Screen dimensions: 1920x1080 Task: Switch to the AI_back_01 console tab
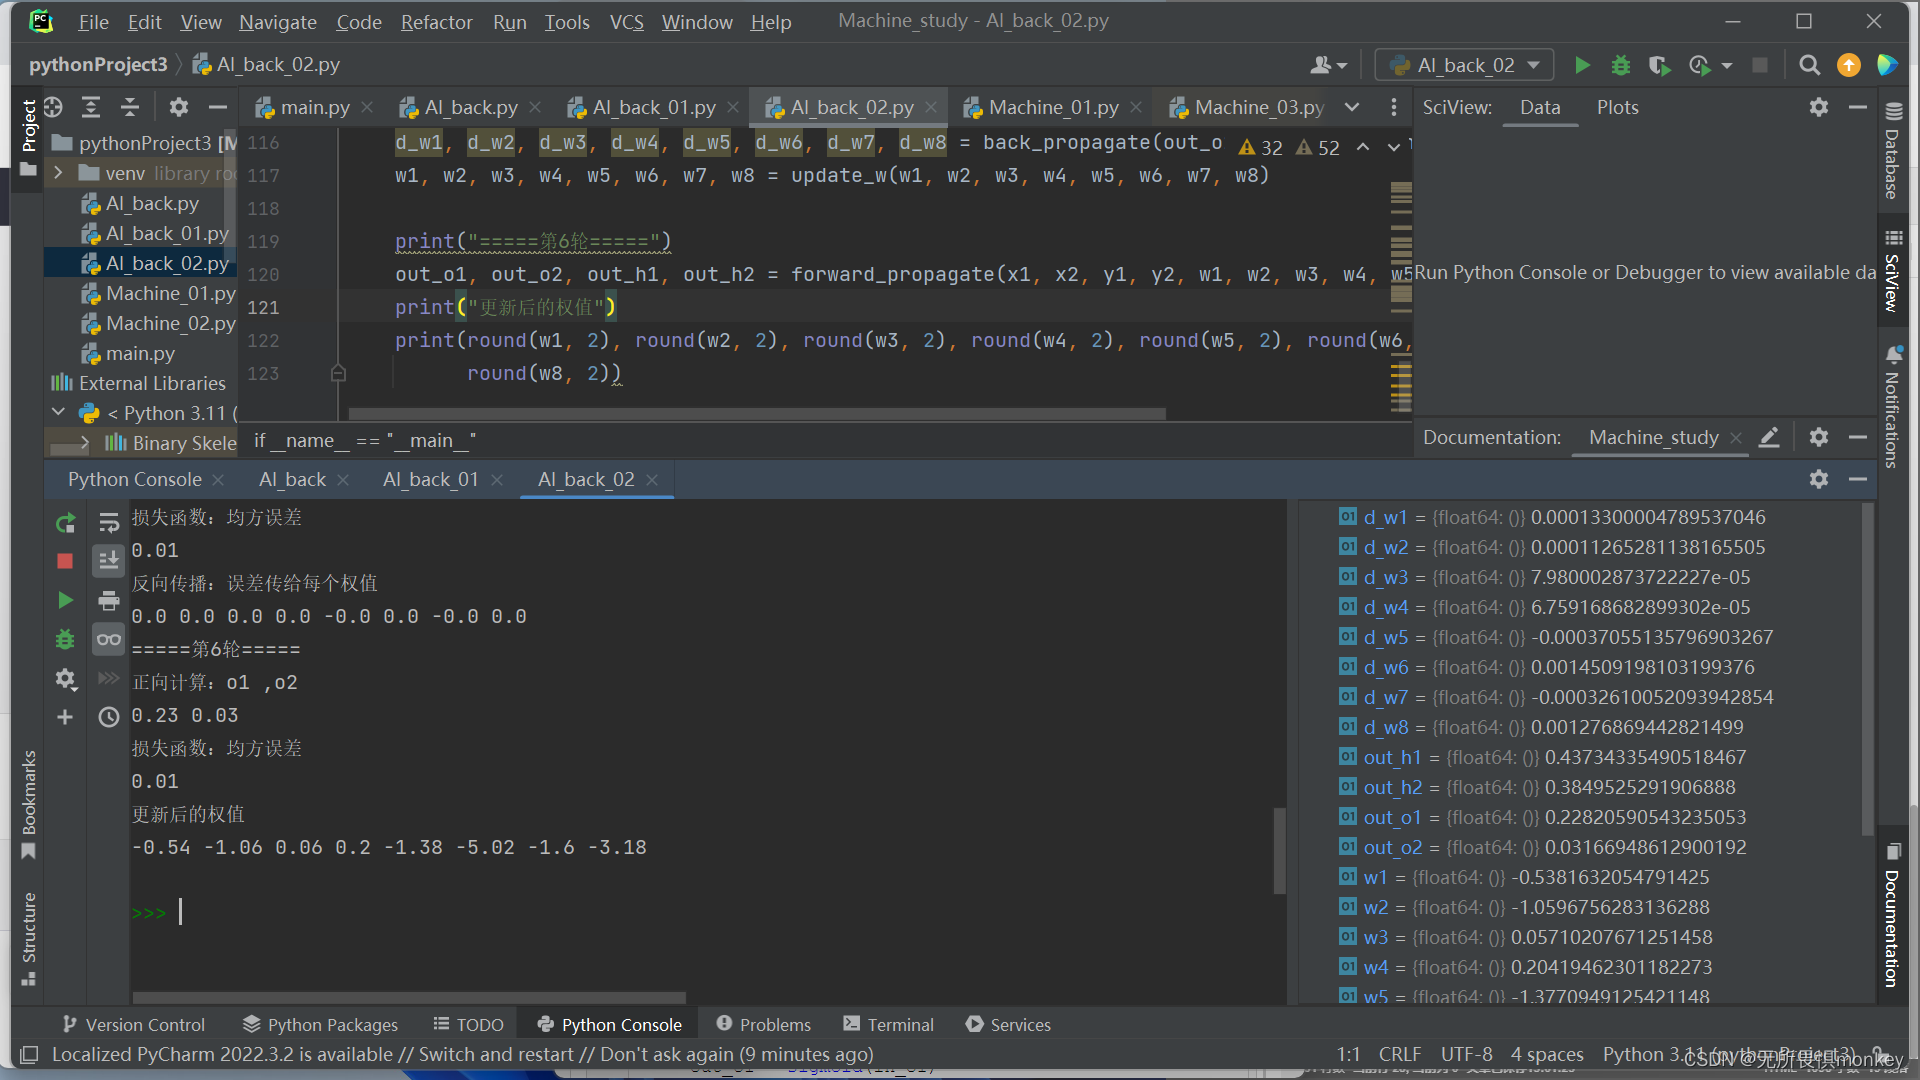430,479
